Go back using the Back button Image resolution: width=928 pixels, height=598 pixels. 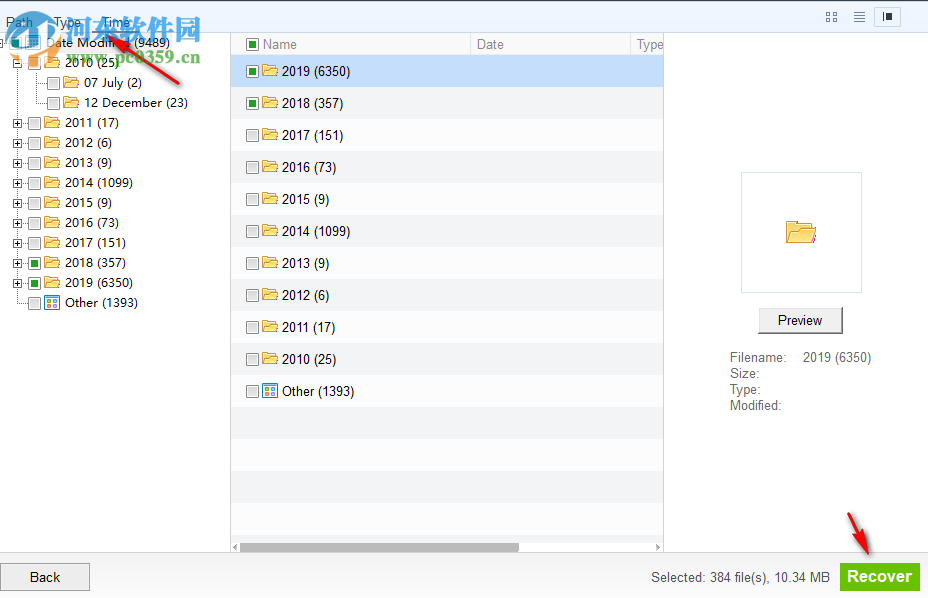(x=45, y=577)
